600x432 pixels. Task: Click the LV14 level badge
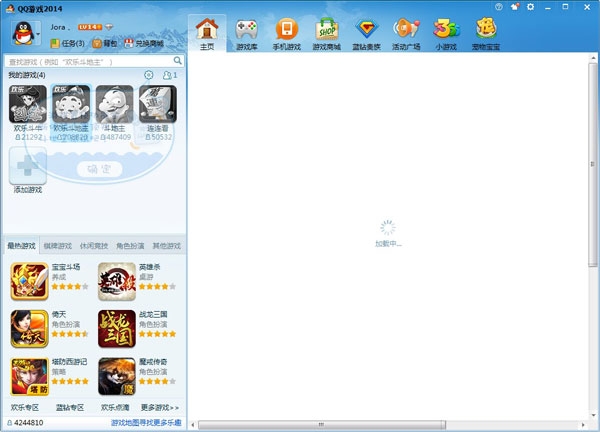90,27
